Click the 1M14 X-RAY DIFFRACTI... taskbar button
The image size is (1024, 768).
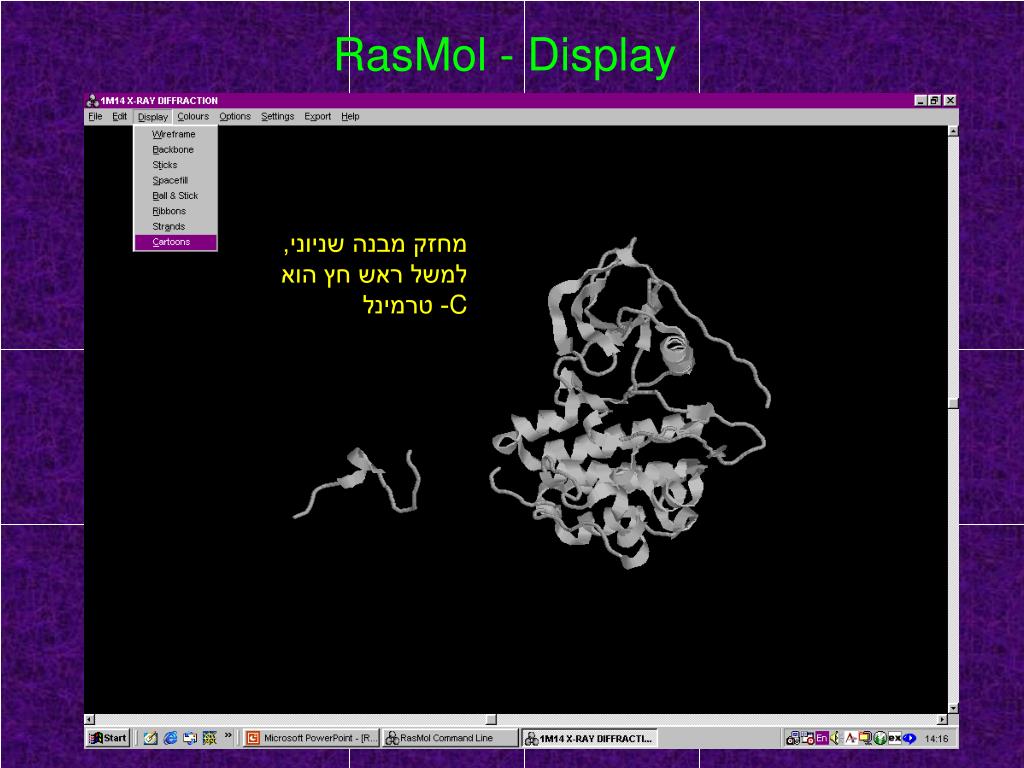590,739
